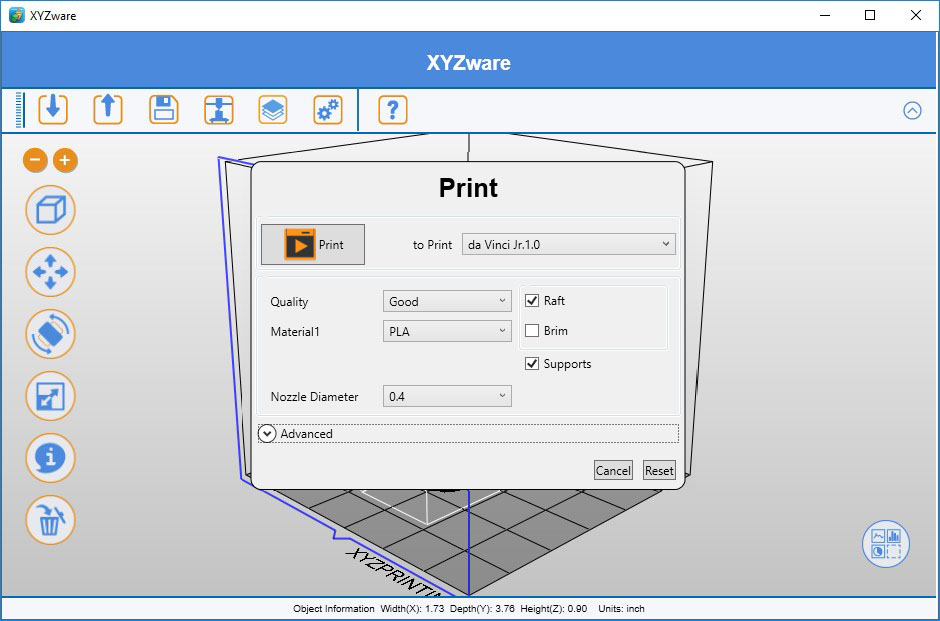940x621 pixels.
Task: Uncheck the Raft checkbox
Action: coord(532,300)
